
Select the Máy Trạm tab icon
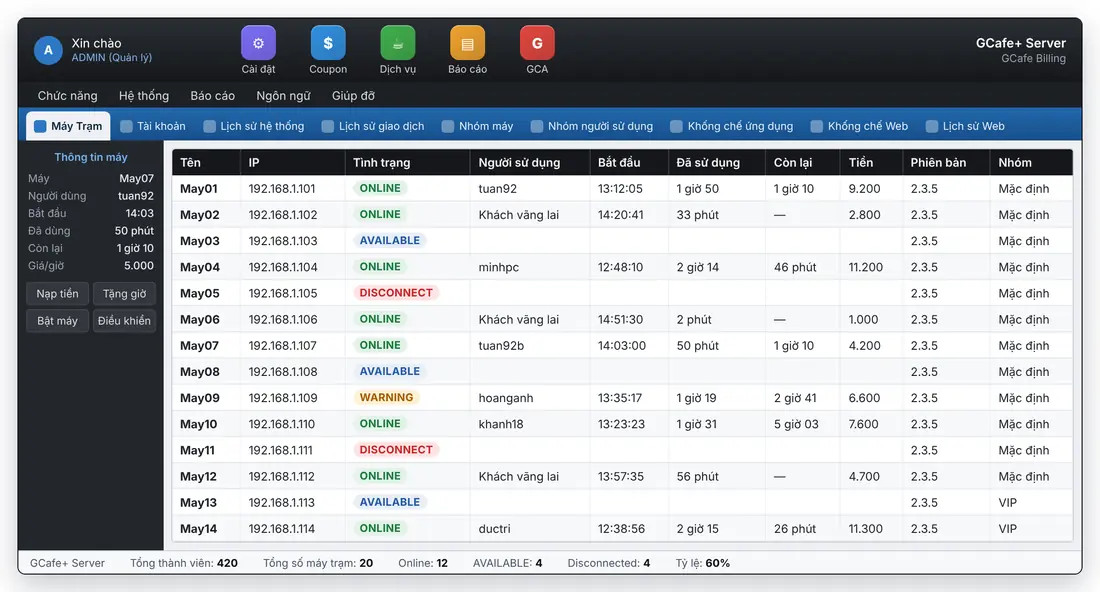40,126
